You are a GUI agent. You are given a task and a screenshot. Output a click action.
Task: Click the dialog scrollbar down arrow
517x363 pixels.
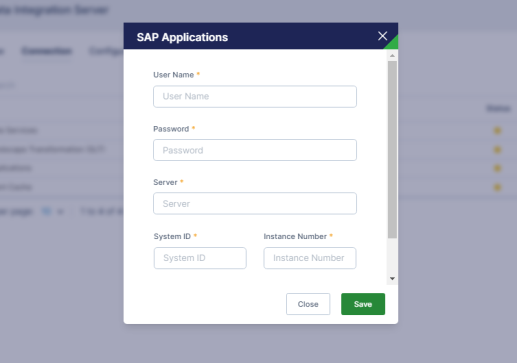(392, 279)
